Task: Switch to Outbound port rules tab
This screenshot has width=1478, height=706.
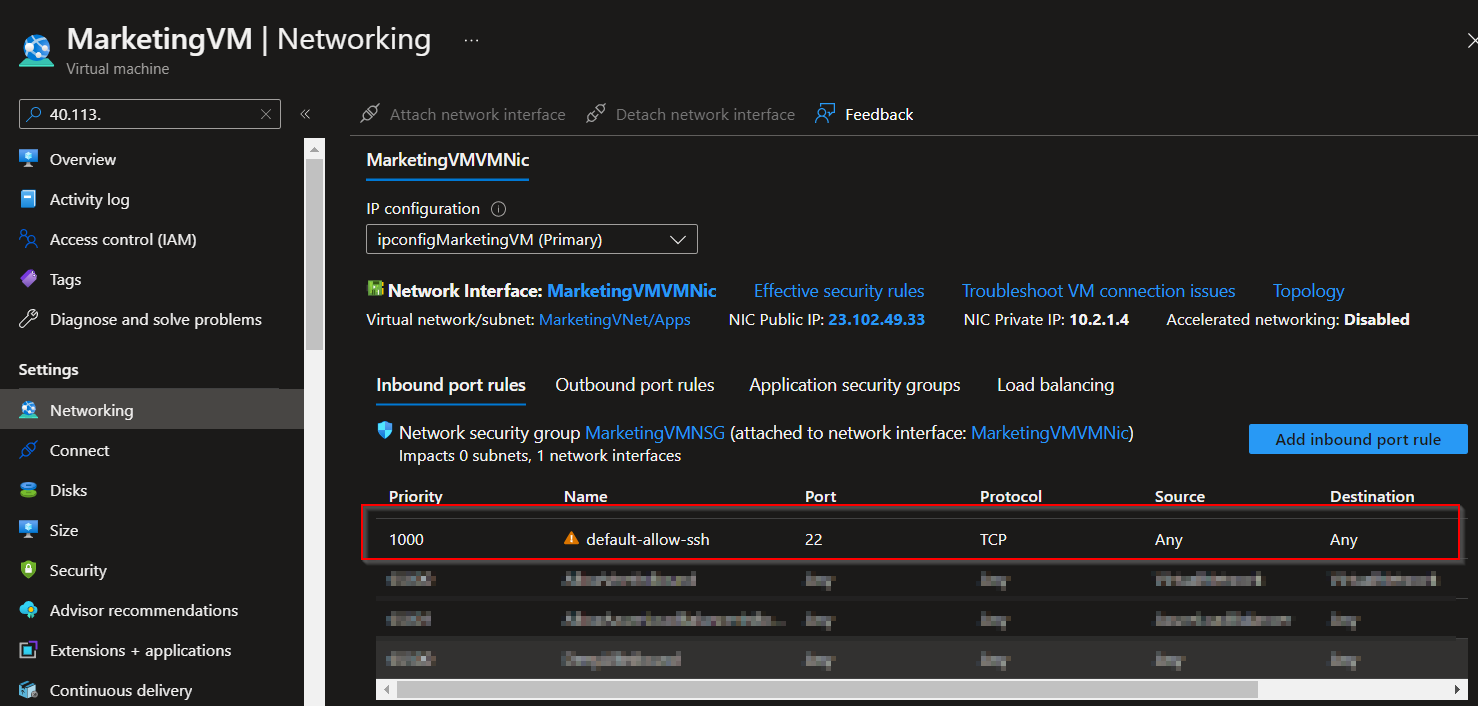Action: point(635,385)
